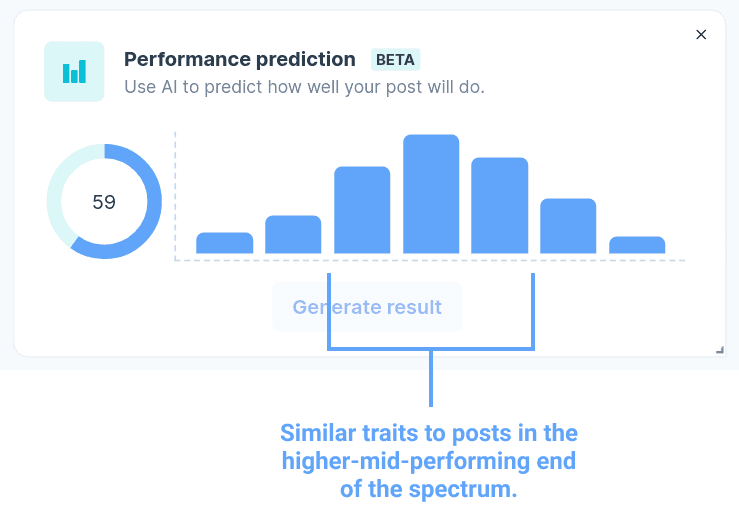
Task: Select the tallest bar in the histogram
Action: 431,194
